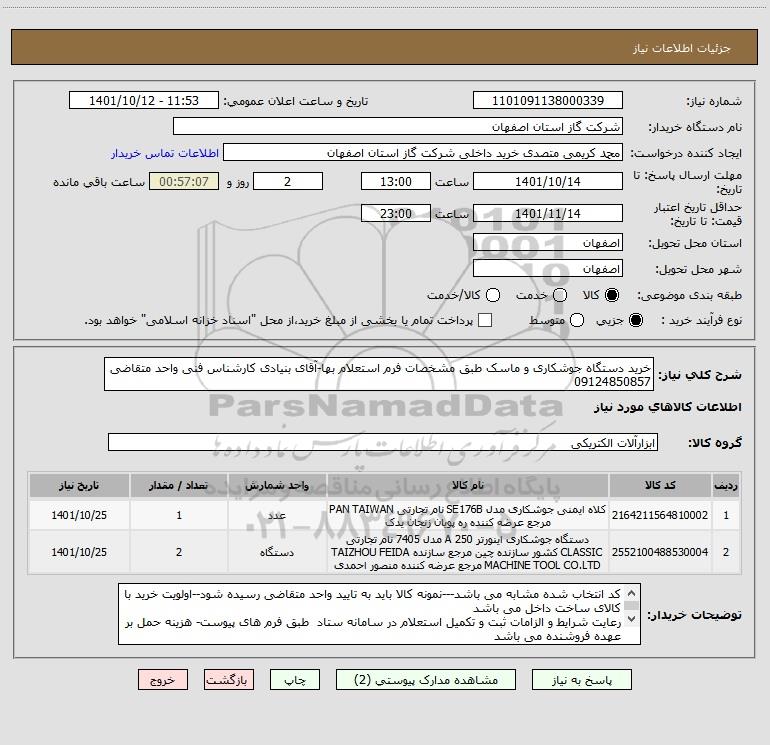Click scroll-up arrow in توضیحات خریدار box
Image resolution: width=770 pixels, height=745 pixels.
[632, 593]
